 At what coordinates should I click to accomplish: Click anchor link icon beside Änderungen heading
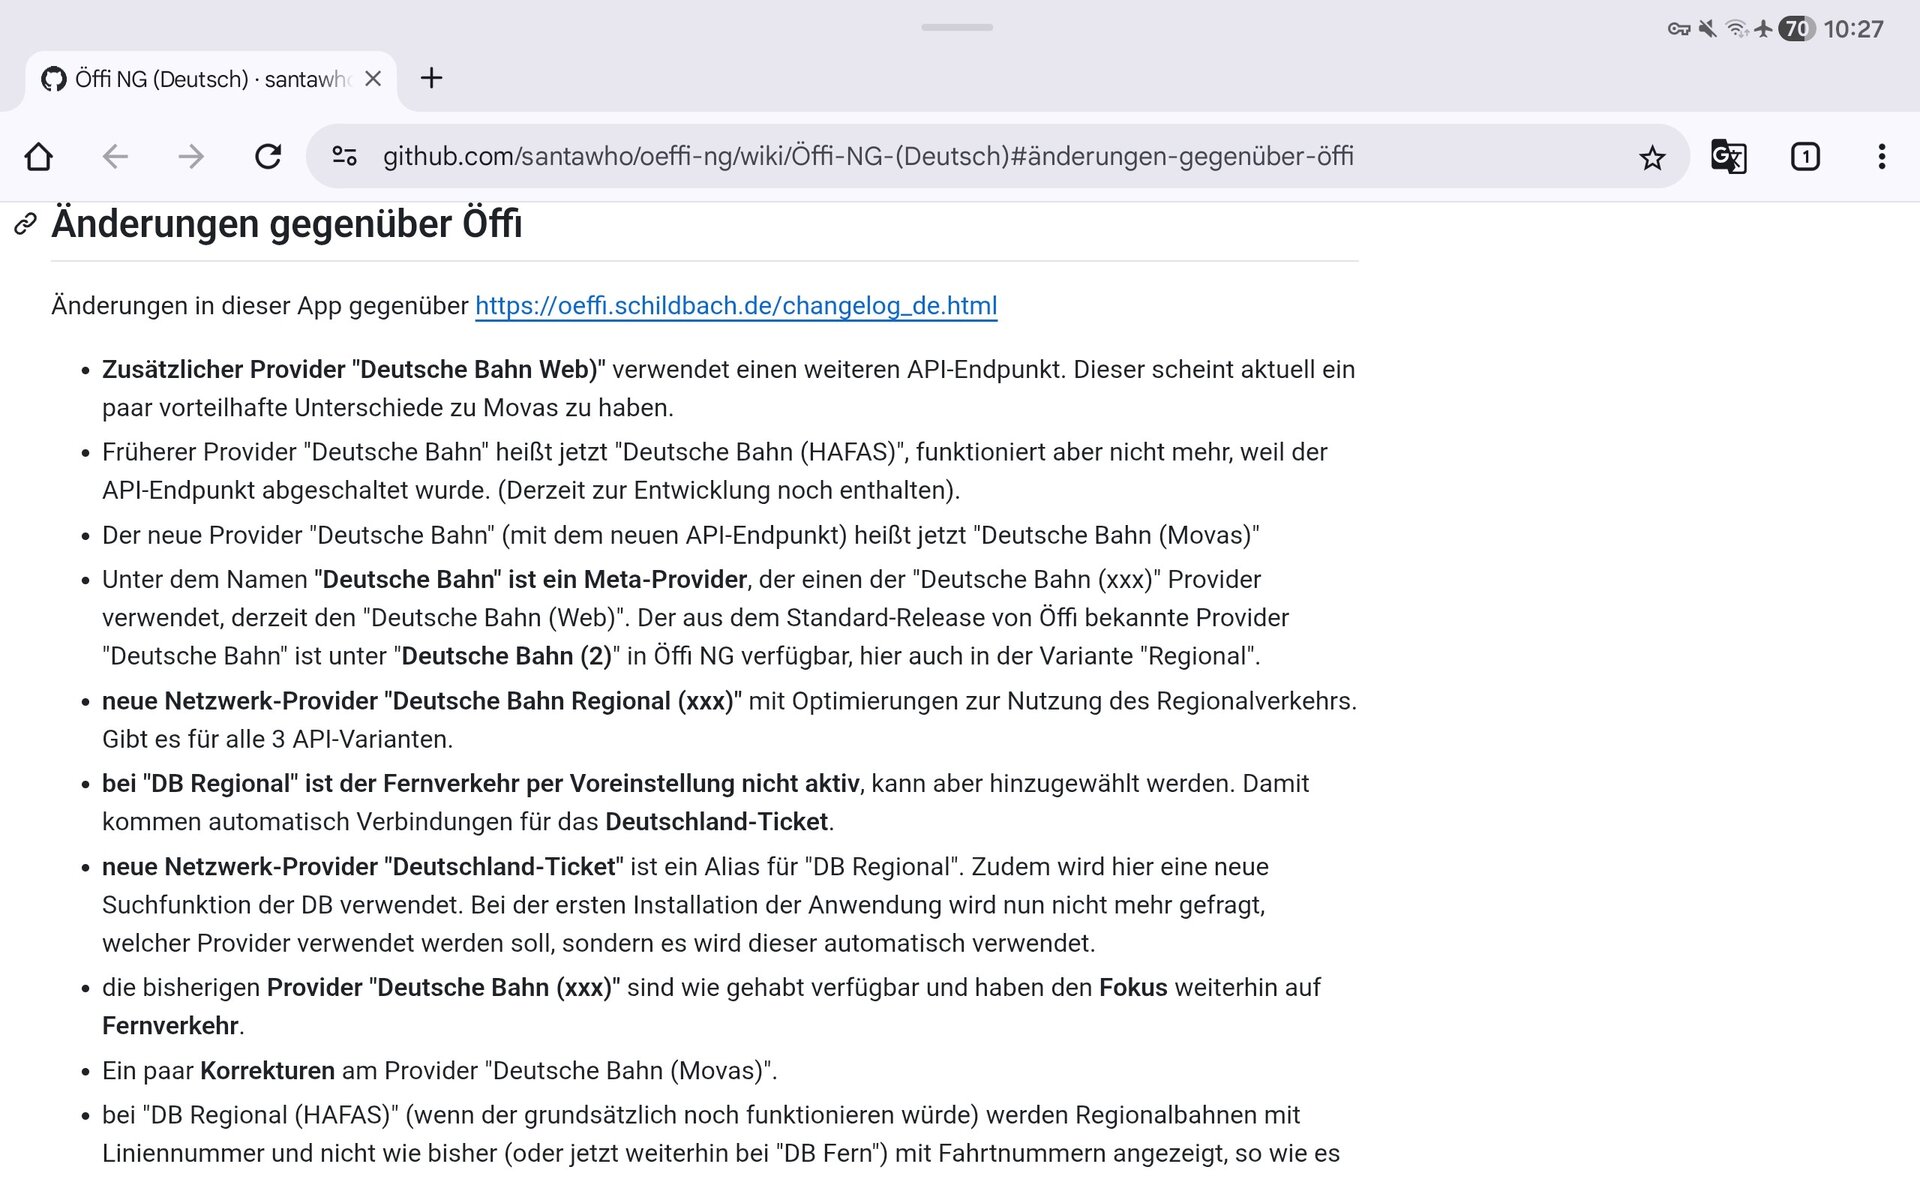(x=25, y=224)
